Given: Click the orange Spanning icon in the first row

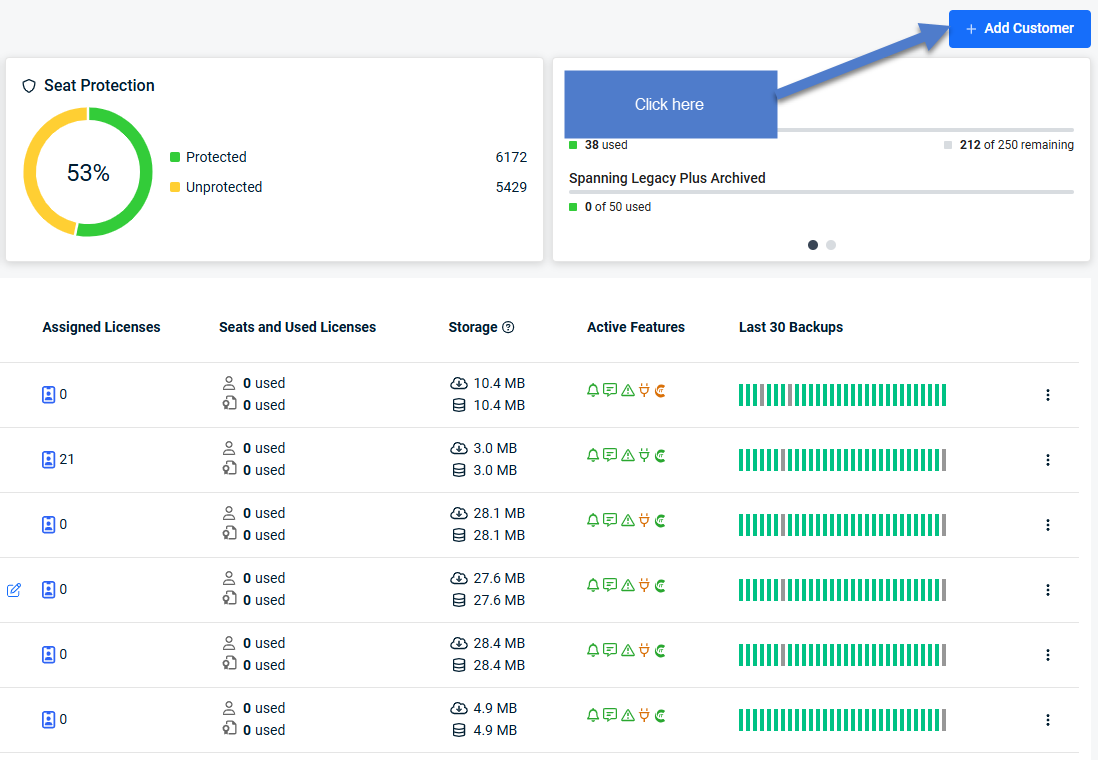Looking at the screenshot, I should pyautogui.click(x=660, y=390).
